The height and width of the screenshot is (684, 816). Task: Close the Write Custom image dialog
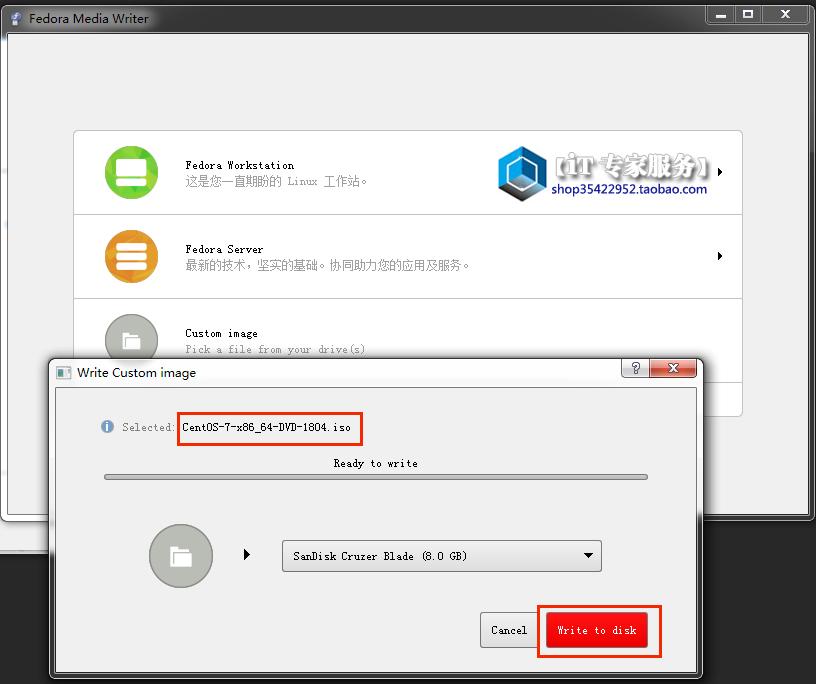[673, 368]
